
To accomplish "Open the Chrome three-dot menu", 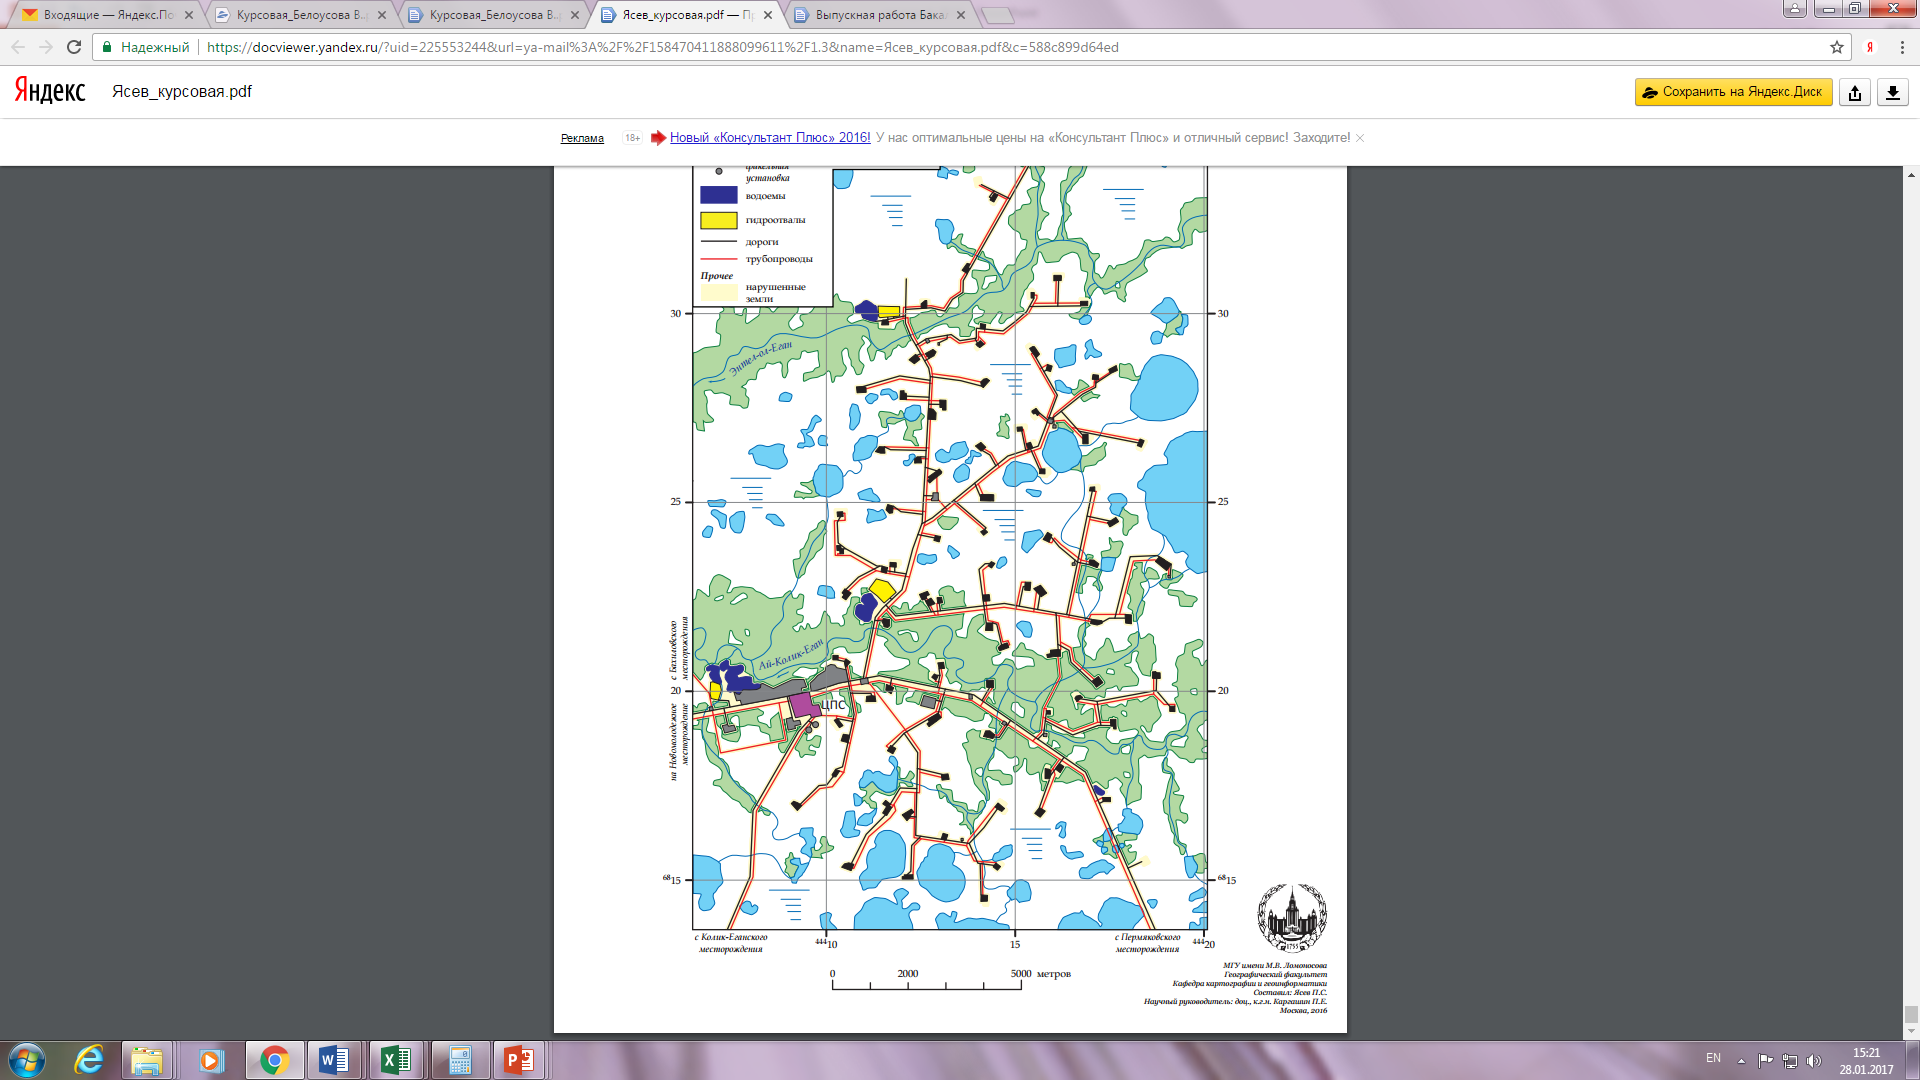I will 1902,47.
